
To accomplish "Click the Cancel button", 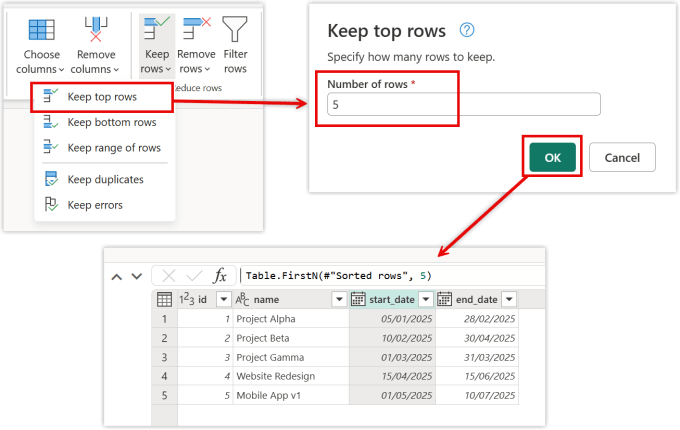I will coord(622,157).
